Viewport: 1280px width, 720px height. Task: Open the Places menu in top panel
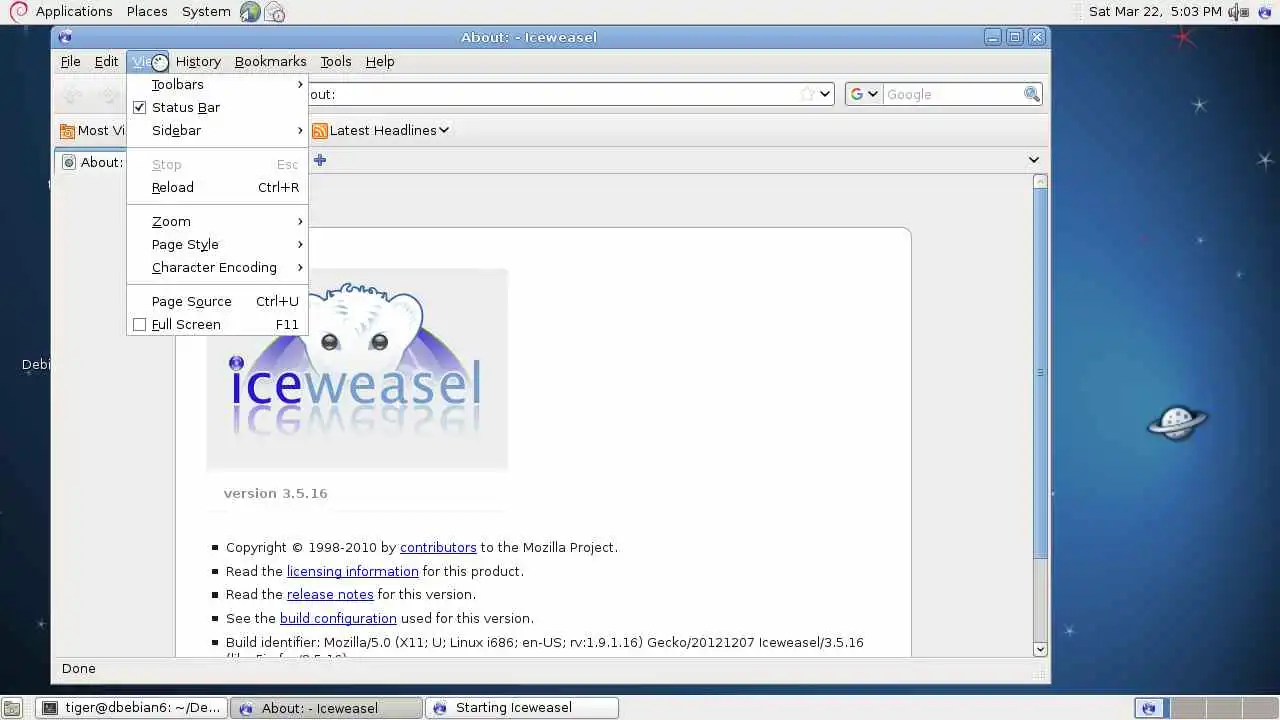[147, 12]
